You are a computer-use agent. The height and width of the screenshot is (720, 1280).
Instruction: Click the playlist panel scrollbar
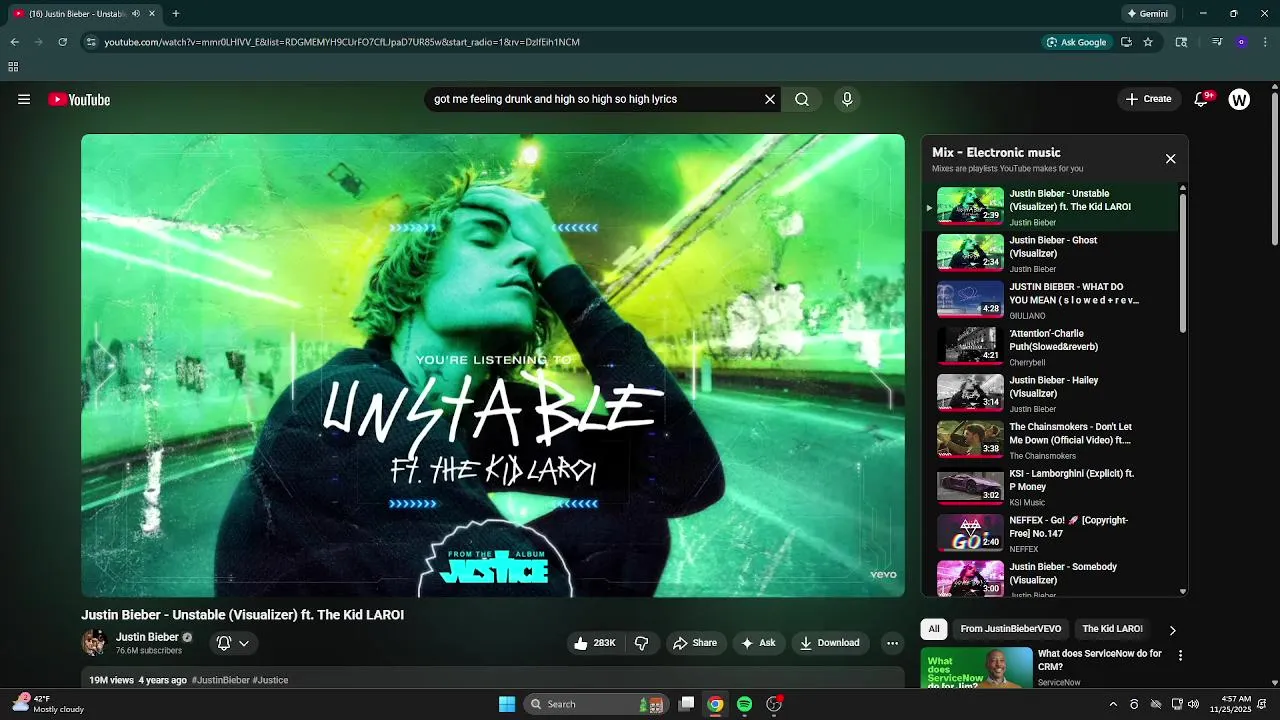click(x=1183, y=262)
